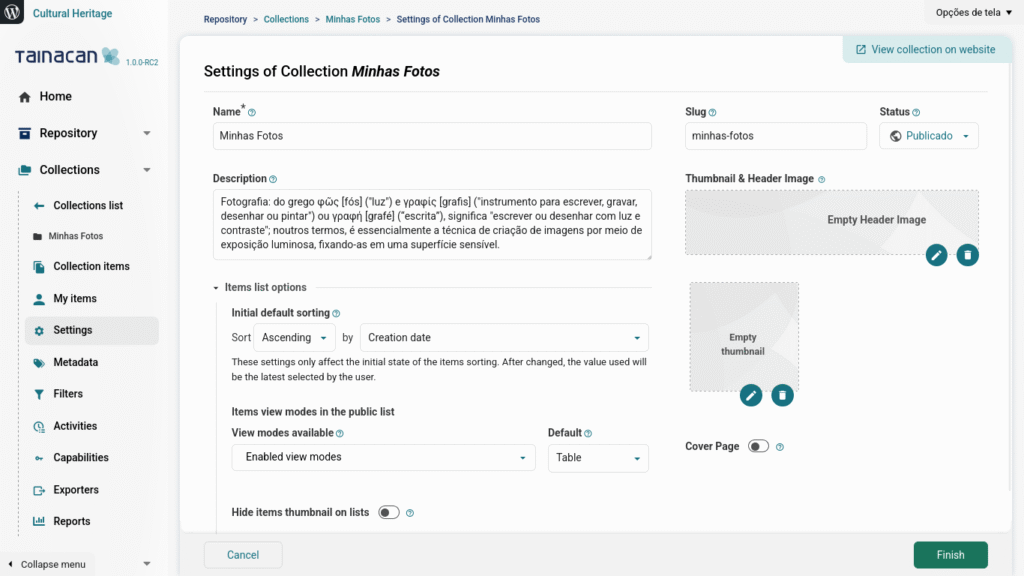The width and height of the screenshot is (1024, 576).
Task: Click the help icon next to Cover Page
Action: (x=780, y=447)
